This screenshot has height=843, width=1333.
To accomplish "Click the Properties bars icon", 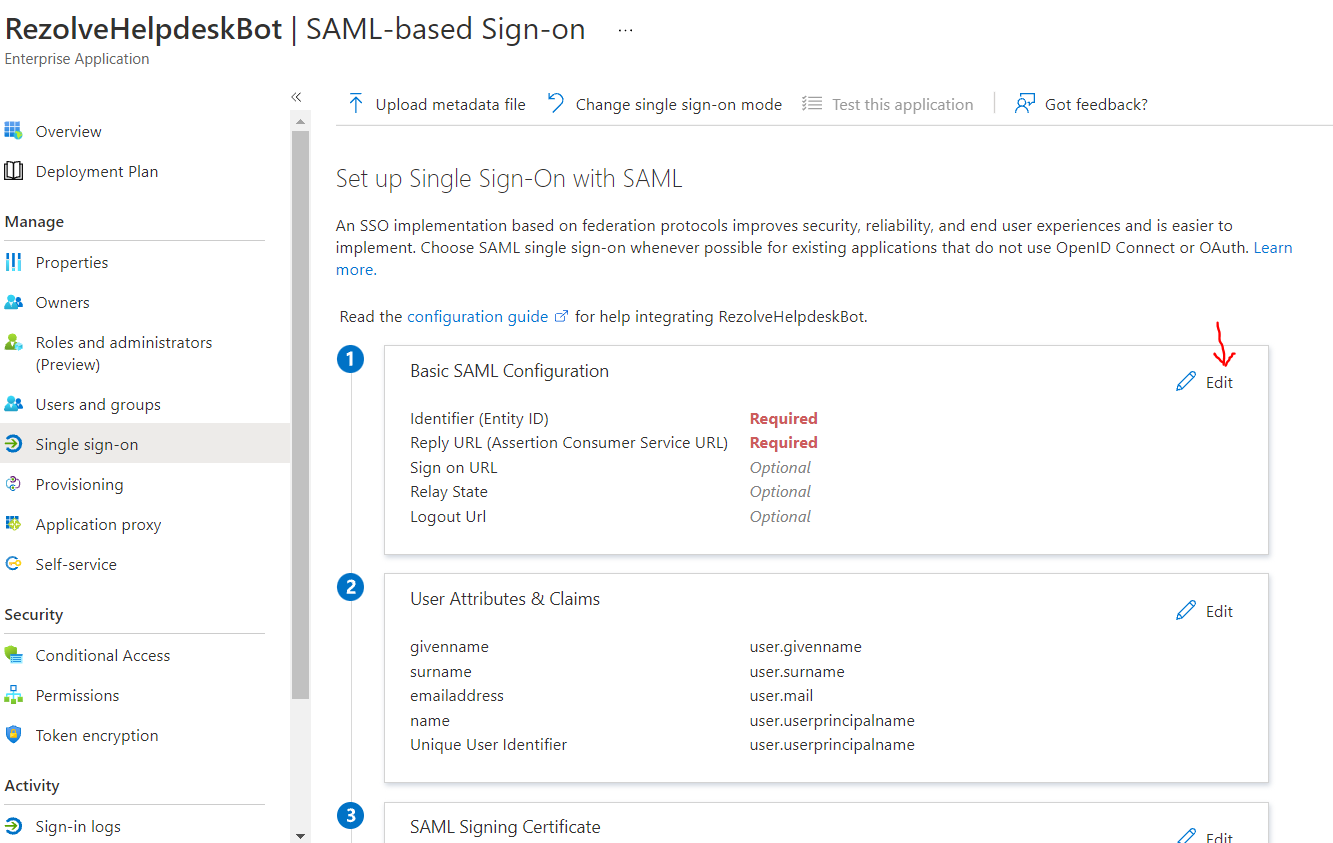I will (13, 262).
